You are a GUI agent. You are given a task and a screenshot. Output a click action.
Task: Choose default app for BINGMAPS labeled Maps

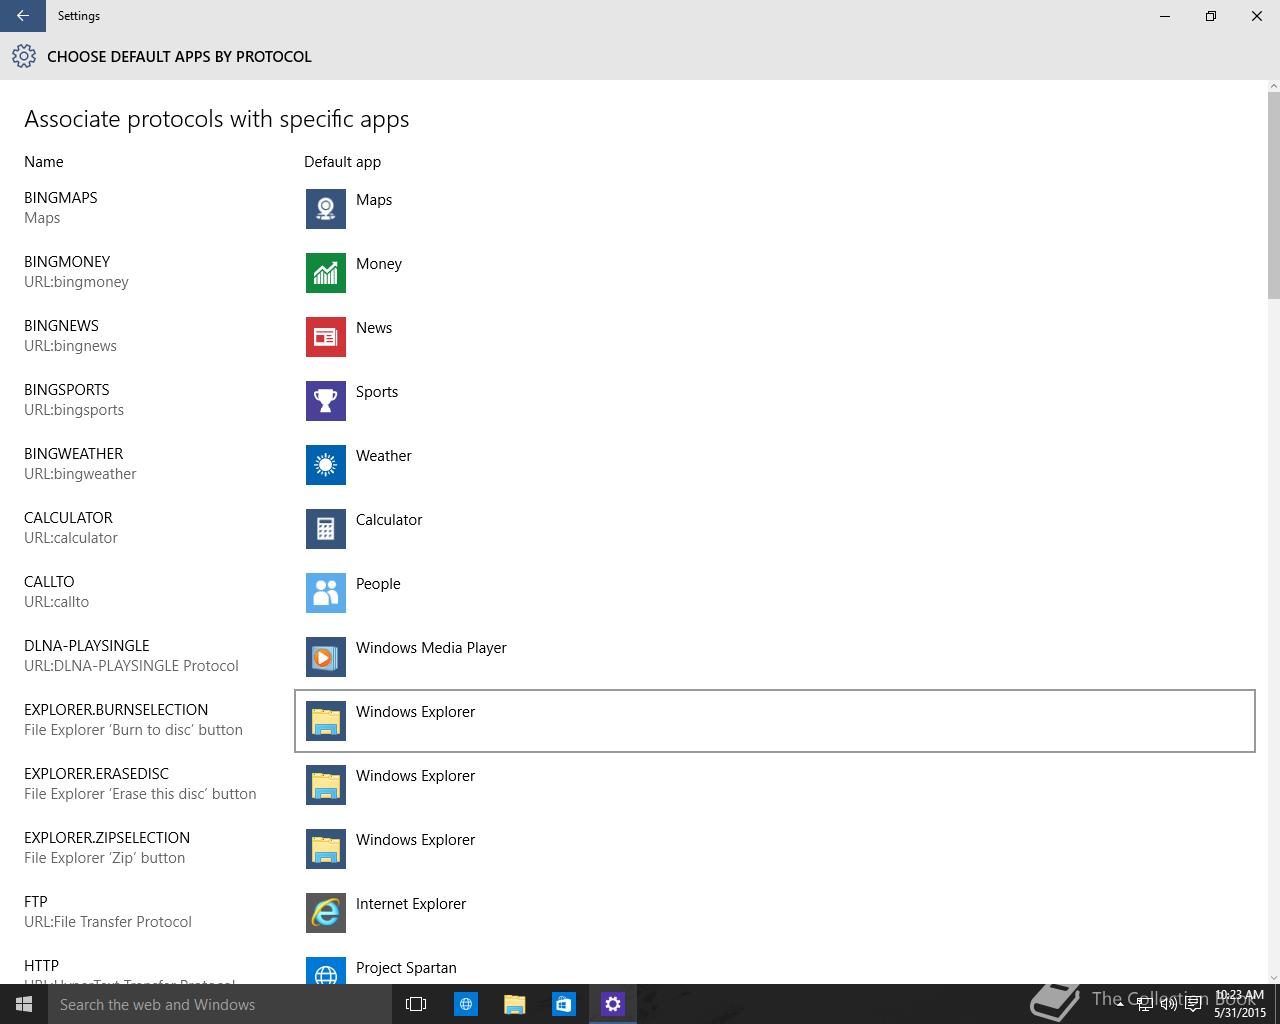coord(775,209)
